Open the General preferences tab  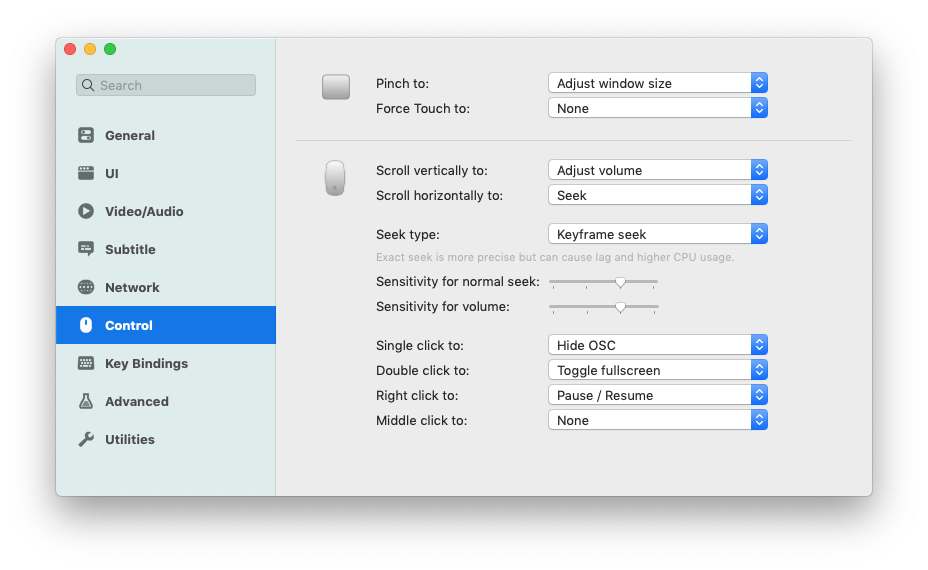click(x=166, y=135)
